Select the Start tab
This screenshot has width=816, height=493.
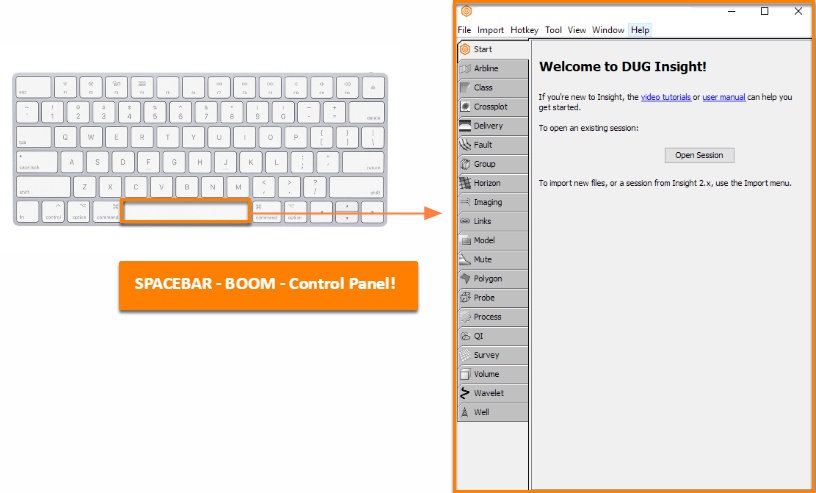point(493,49)
